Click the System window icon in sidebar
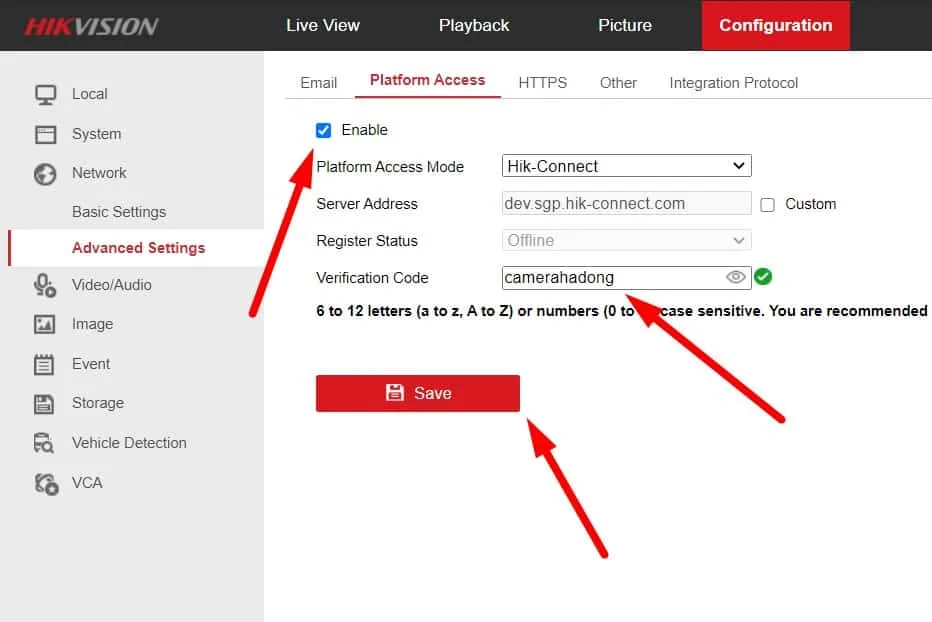Image resolution: width=932 pixels, height=622 pixels. coord(45,134)
